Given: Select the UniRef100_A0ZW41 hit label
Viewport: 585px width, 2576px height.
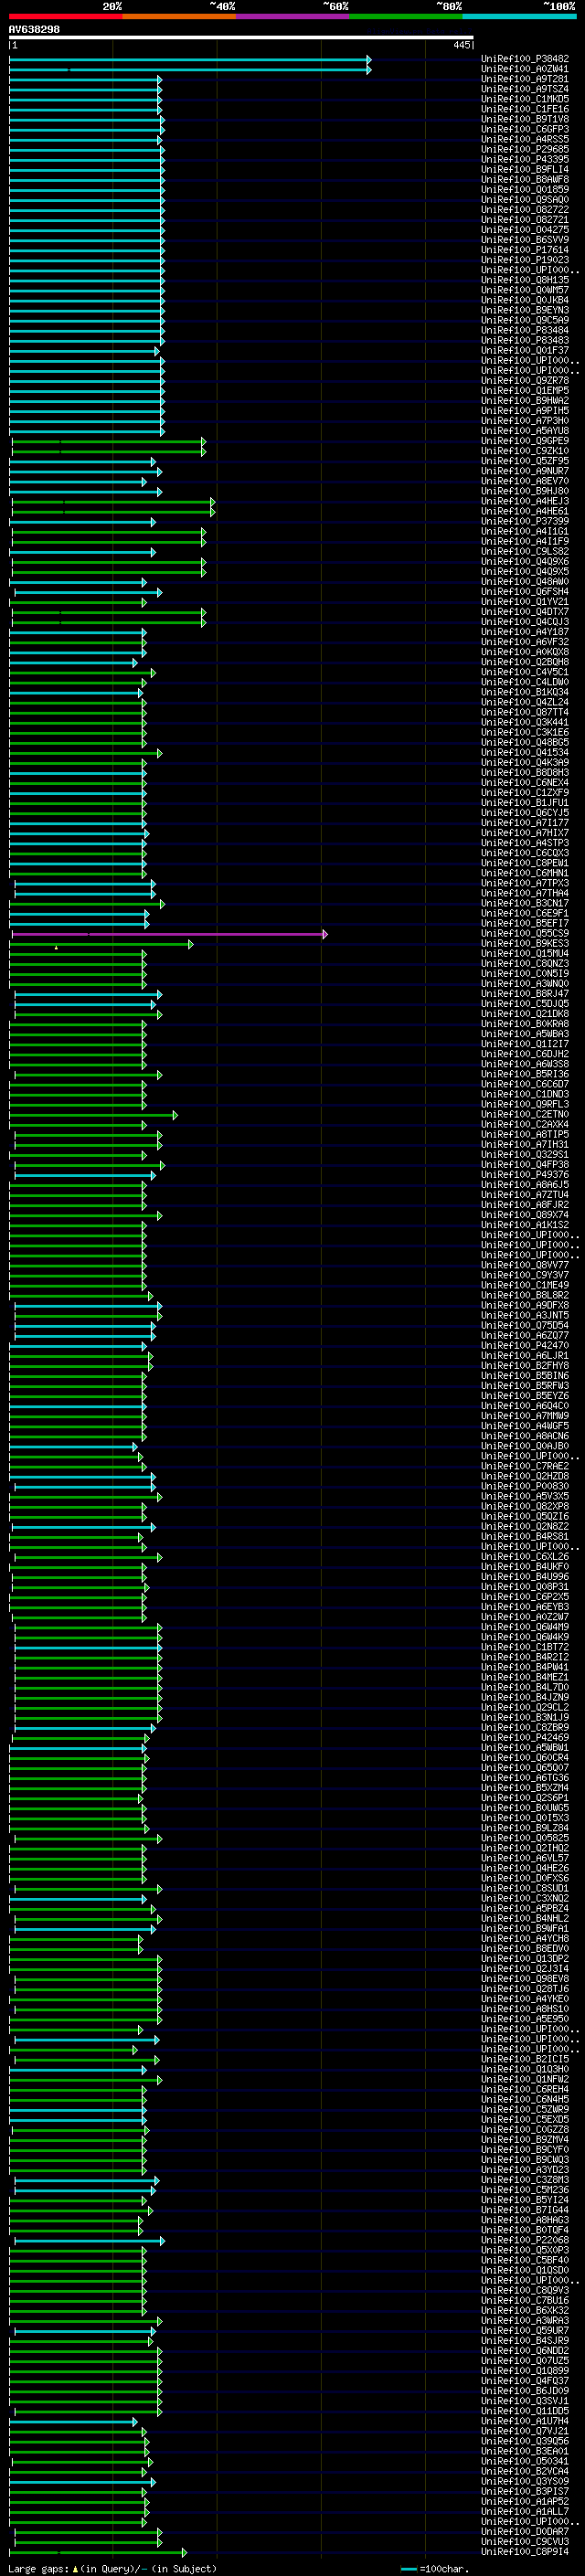Looking at the screenshot, I should [x=525, y=69].
